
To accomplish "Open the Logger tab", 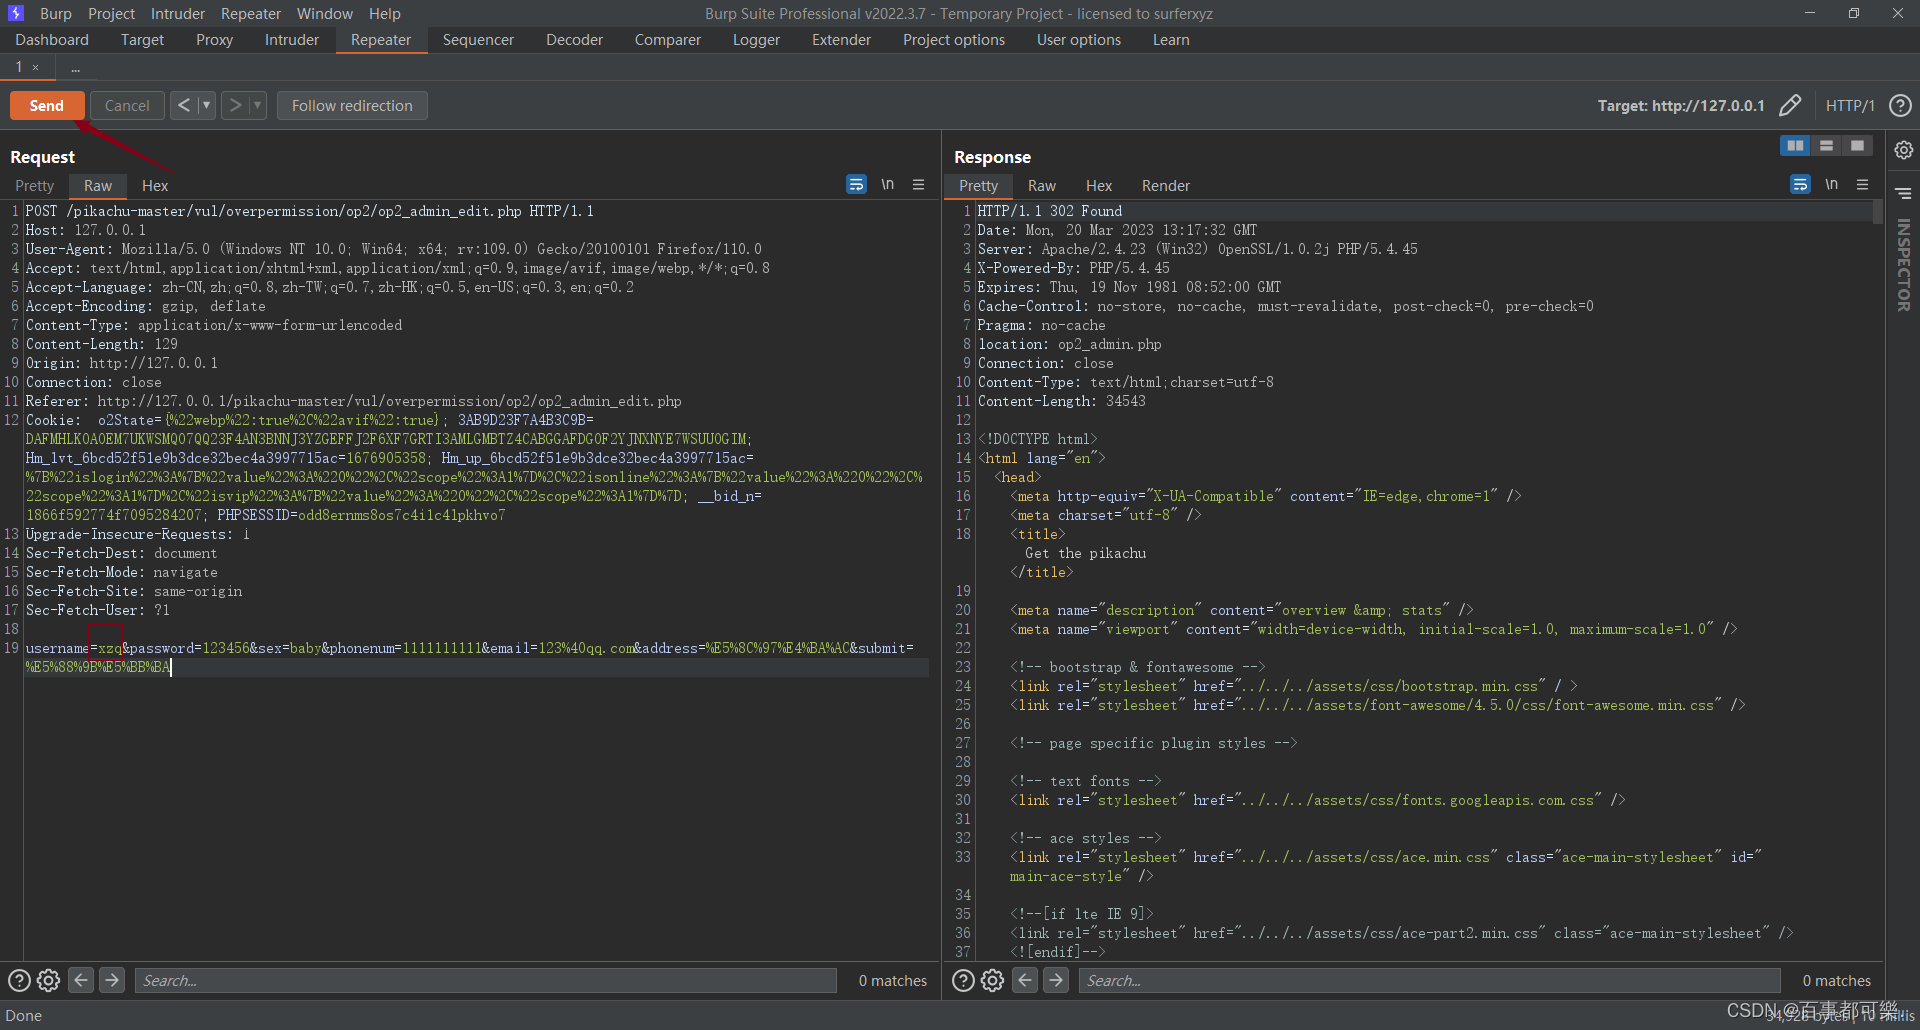I will tap(756, 40).
